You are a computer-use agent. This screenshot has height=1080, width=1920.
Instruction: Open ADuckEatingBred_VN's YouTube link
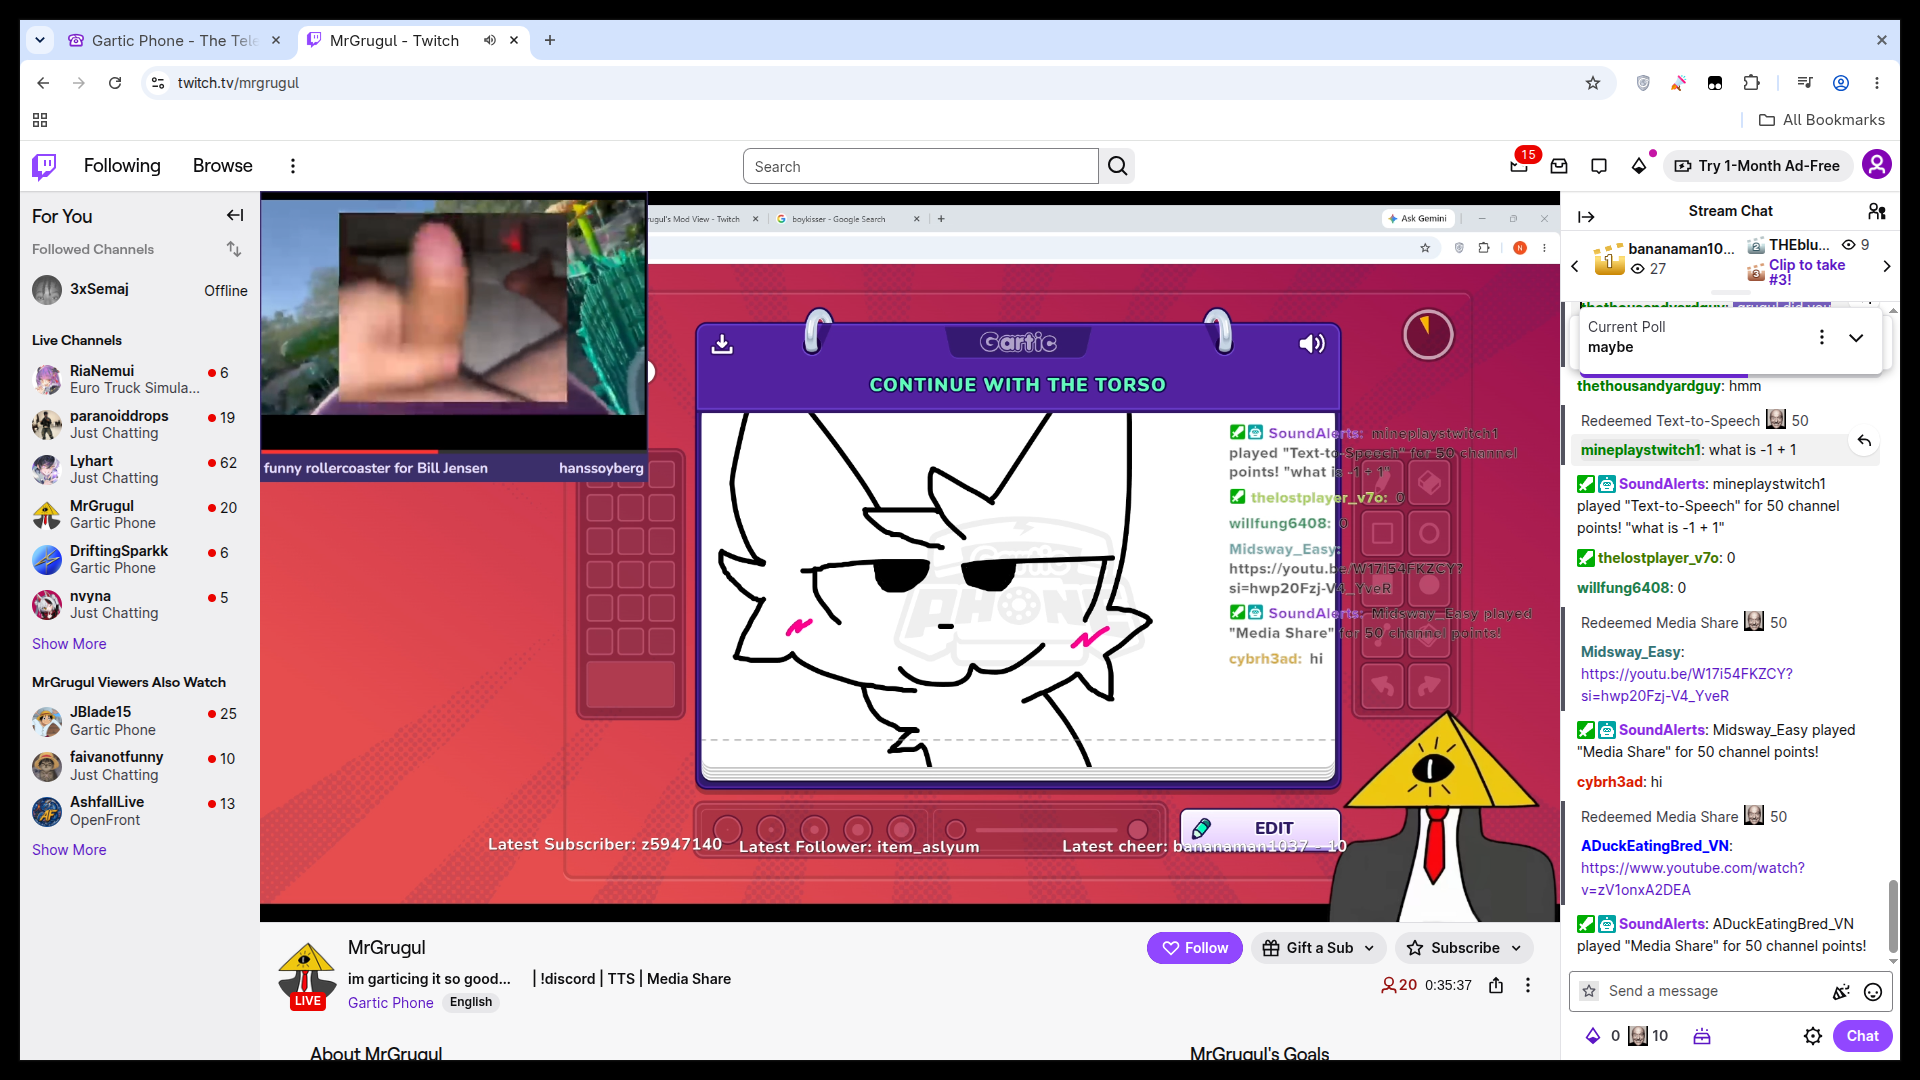tap(1692, 879)
